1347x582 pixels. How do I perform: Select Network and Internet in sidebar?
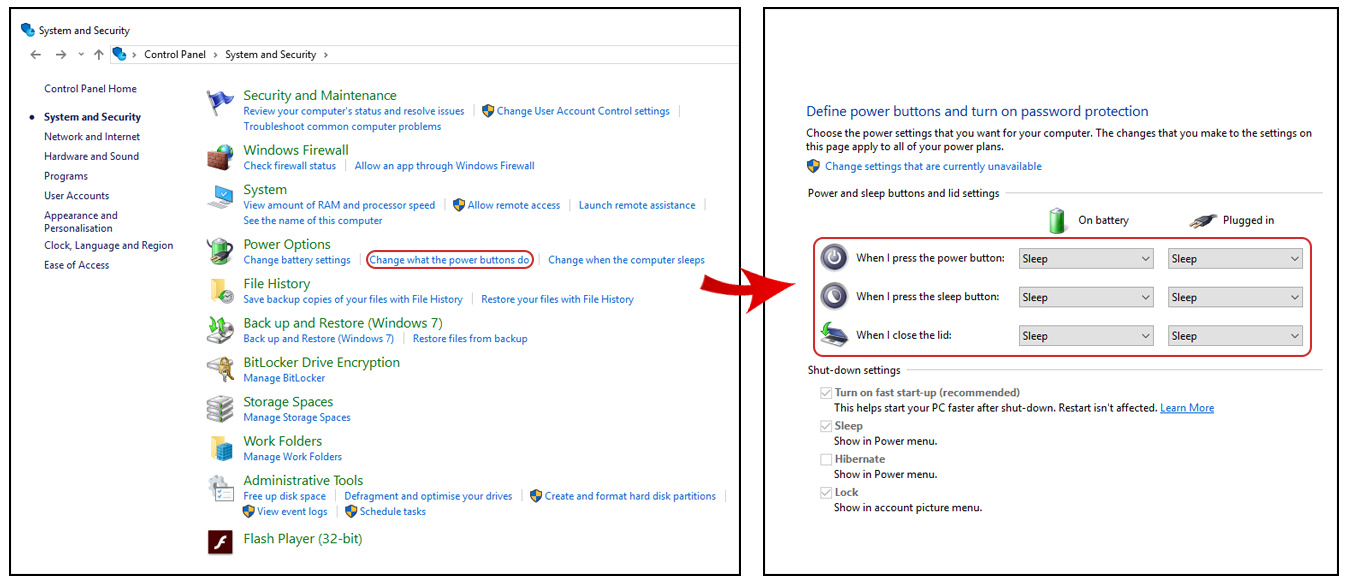(x=92, y=137)
